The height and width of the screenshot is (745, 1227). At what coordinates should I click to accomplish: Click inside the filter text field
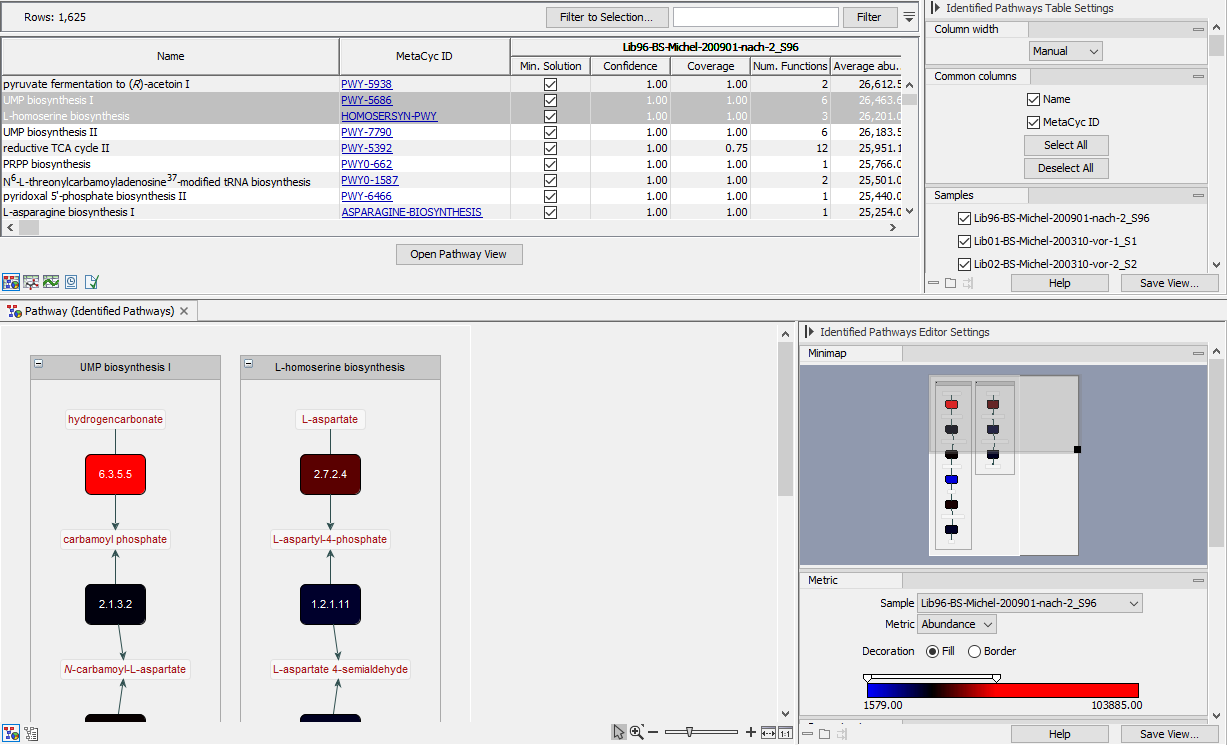[755, 16]
